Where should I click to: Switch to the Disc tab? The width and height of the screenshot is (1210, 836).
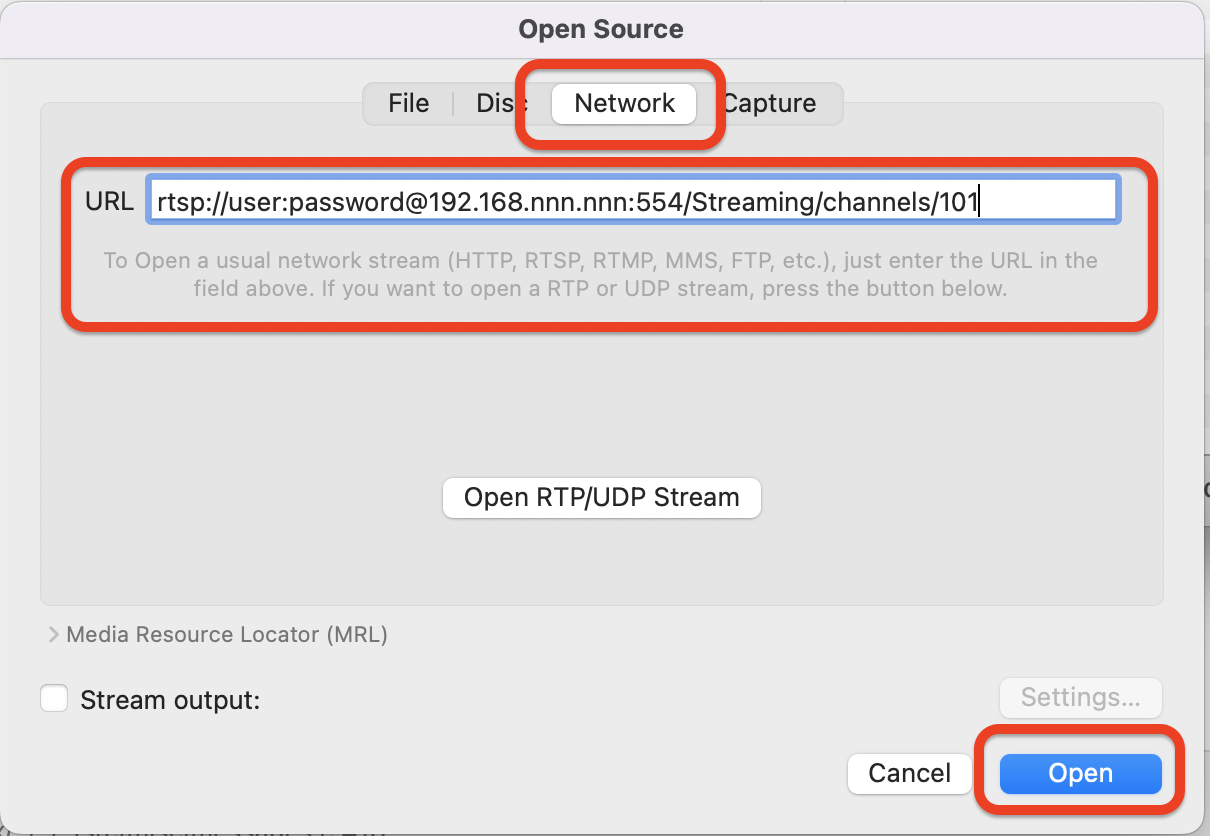coord(497,103)
